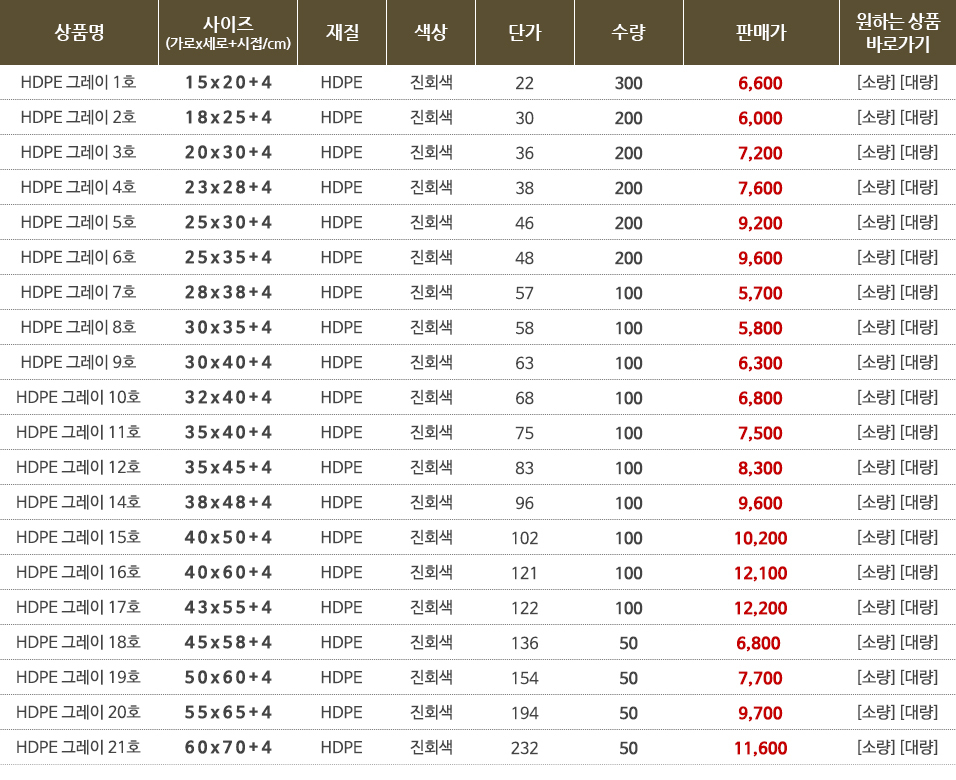956x780 pixels.
Task: Click the 판매가 column header
Action: click(x=760, y=32)
